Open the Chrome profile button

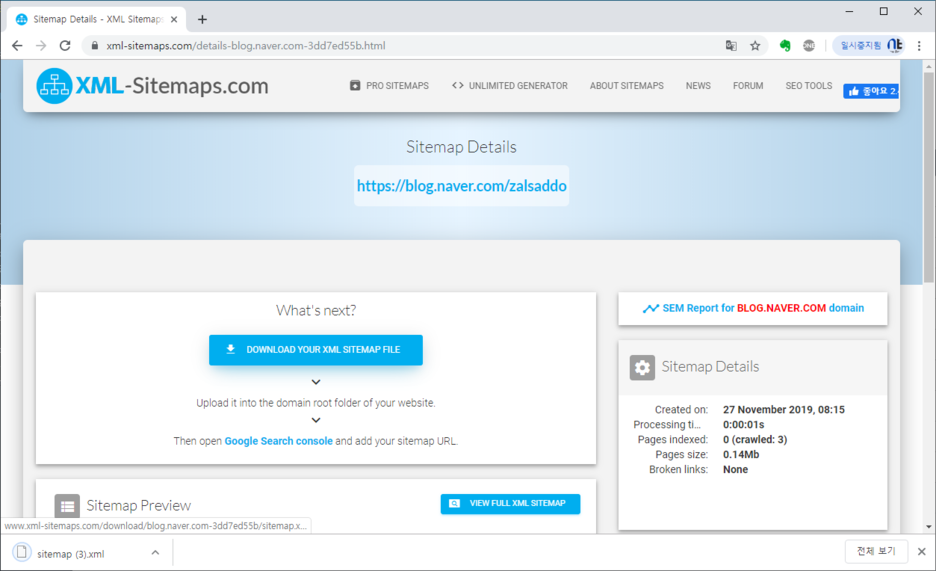(x=869, y=45)
